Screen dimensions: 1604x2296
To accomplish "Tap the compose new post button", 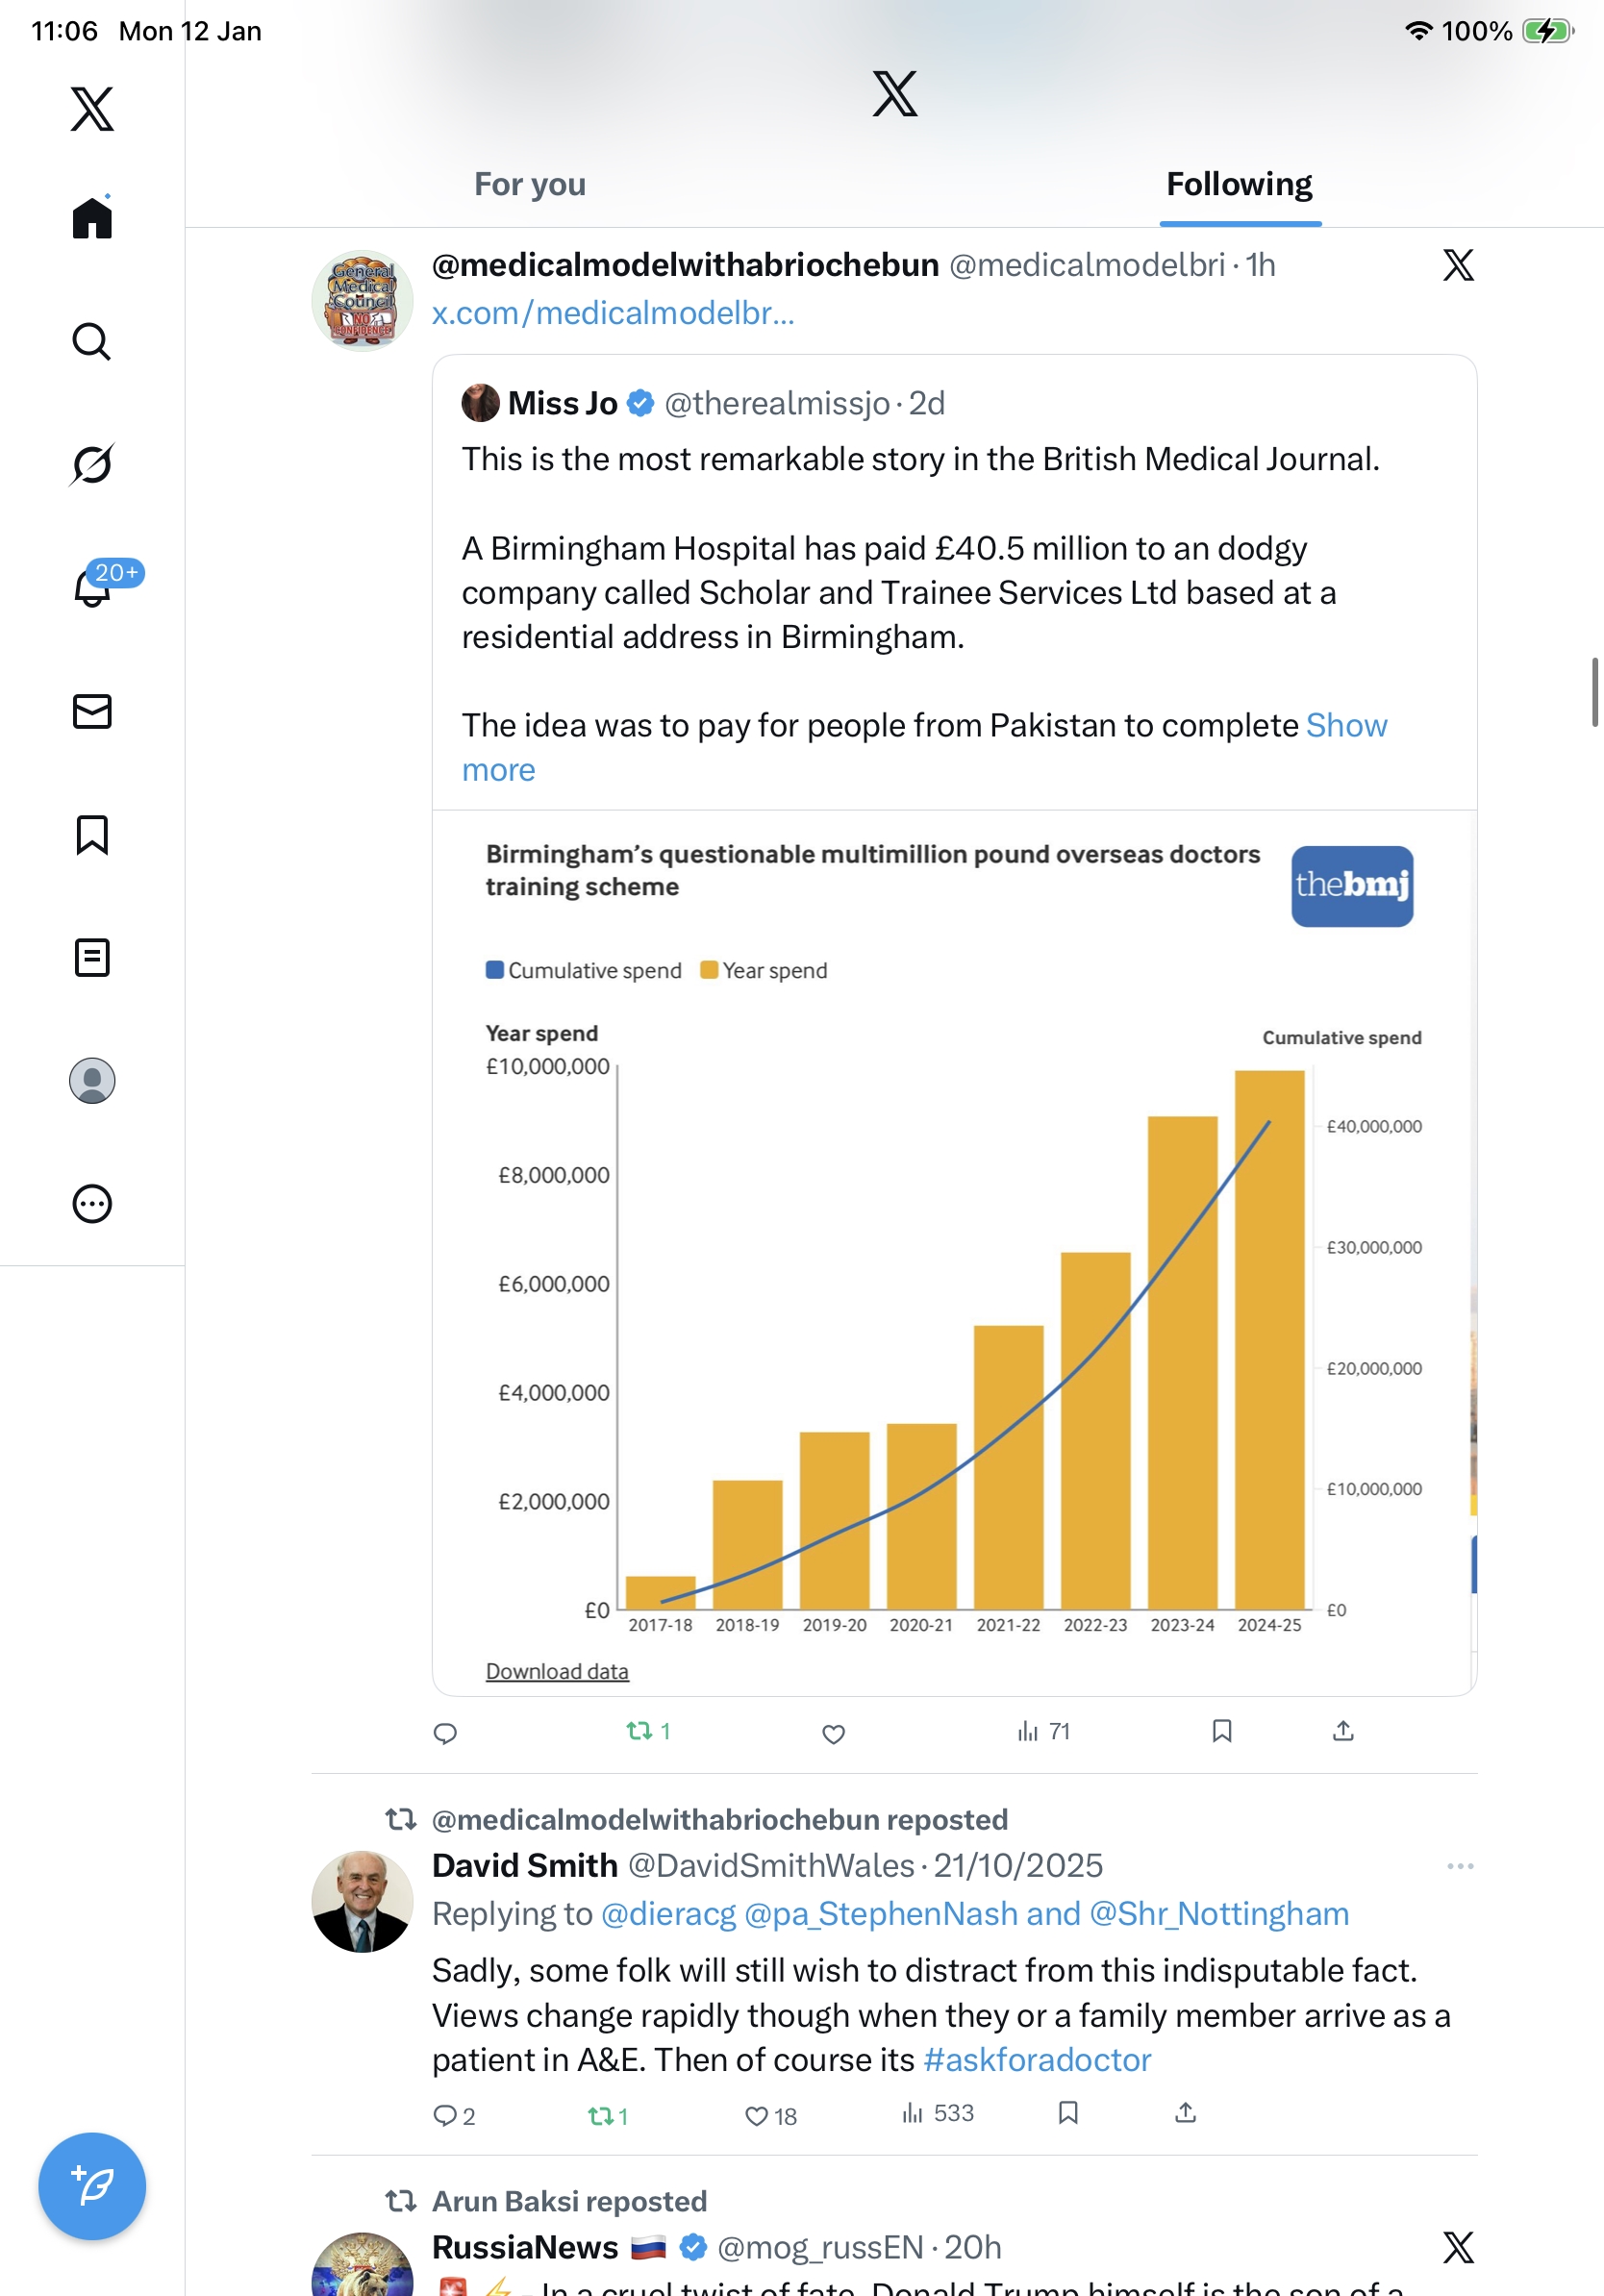I will point(92,2185).
